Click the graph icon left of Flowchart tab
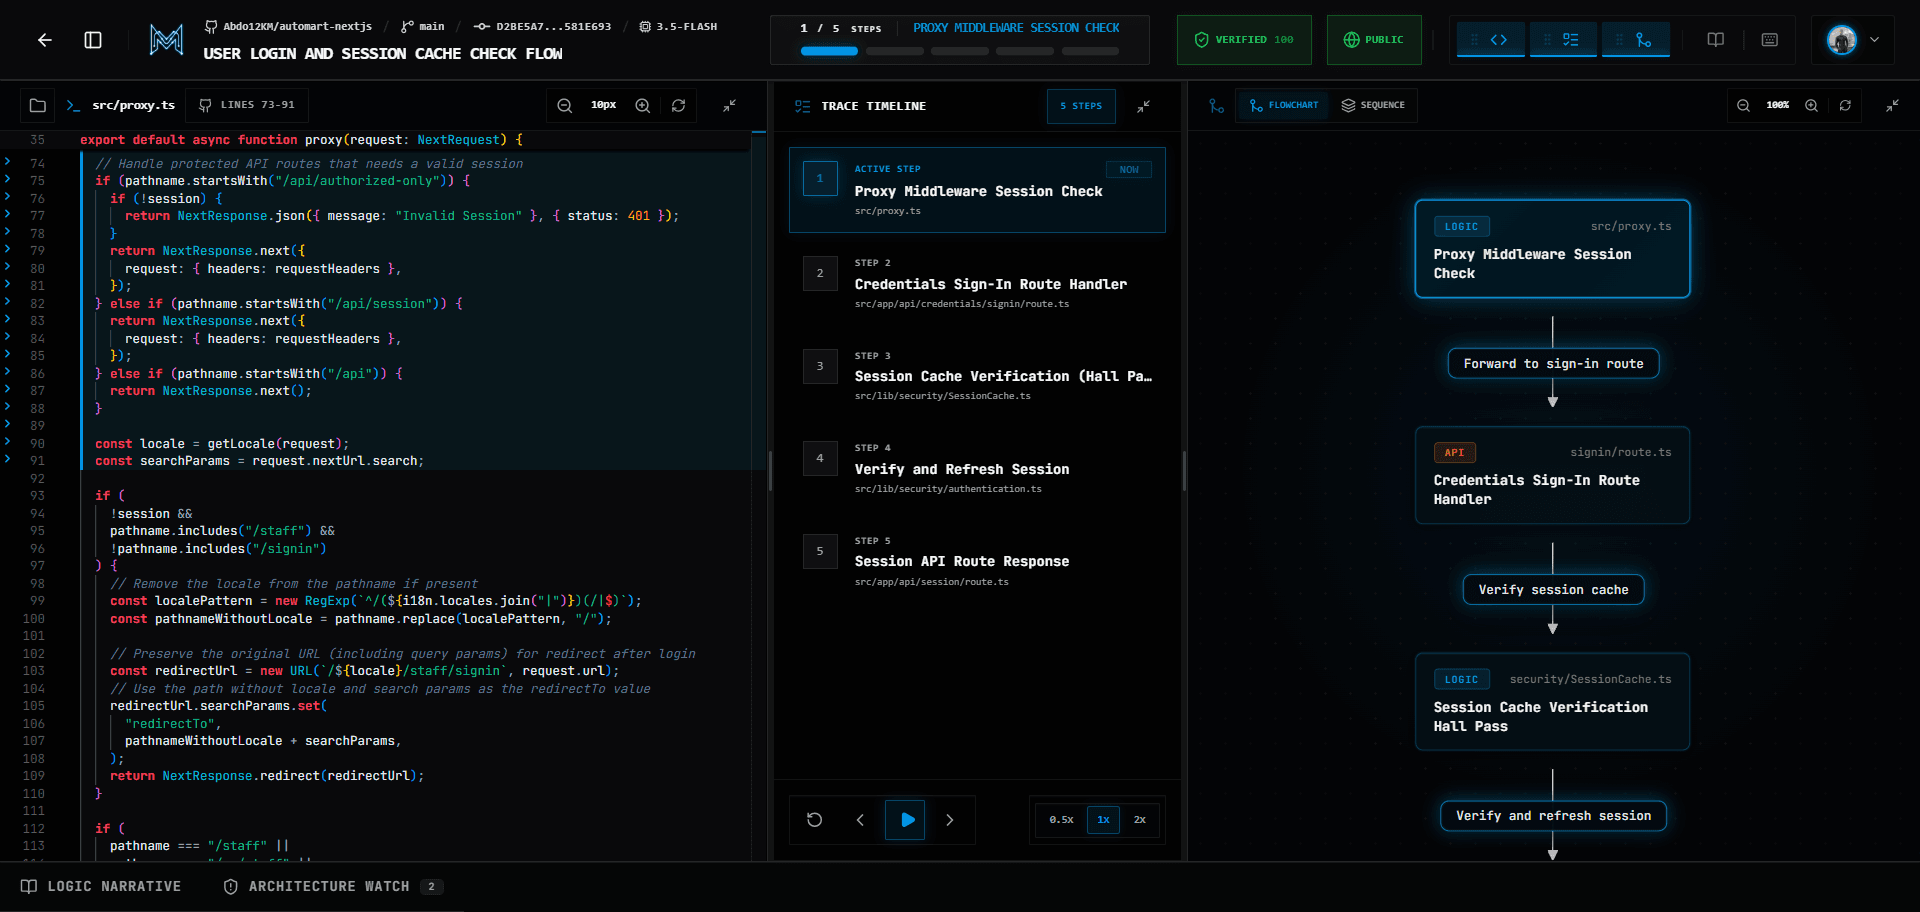The image size is (1920, 912). [x=1216, y=106]
